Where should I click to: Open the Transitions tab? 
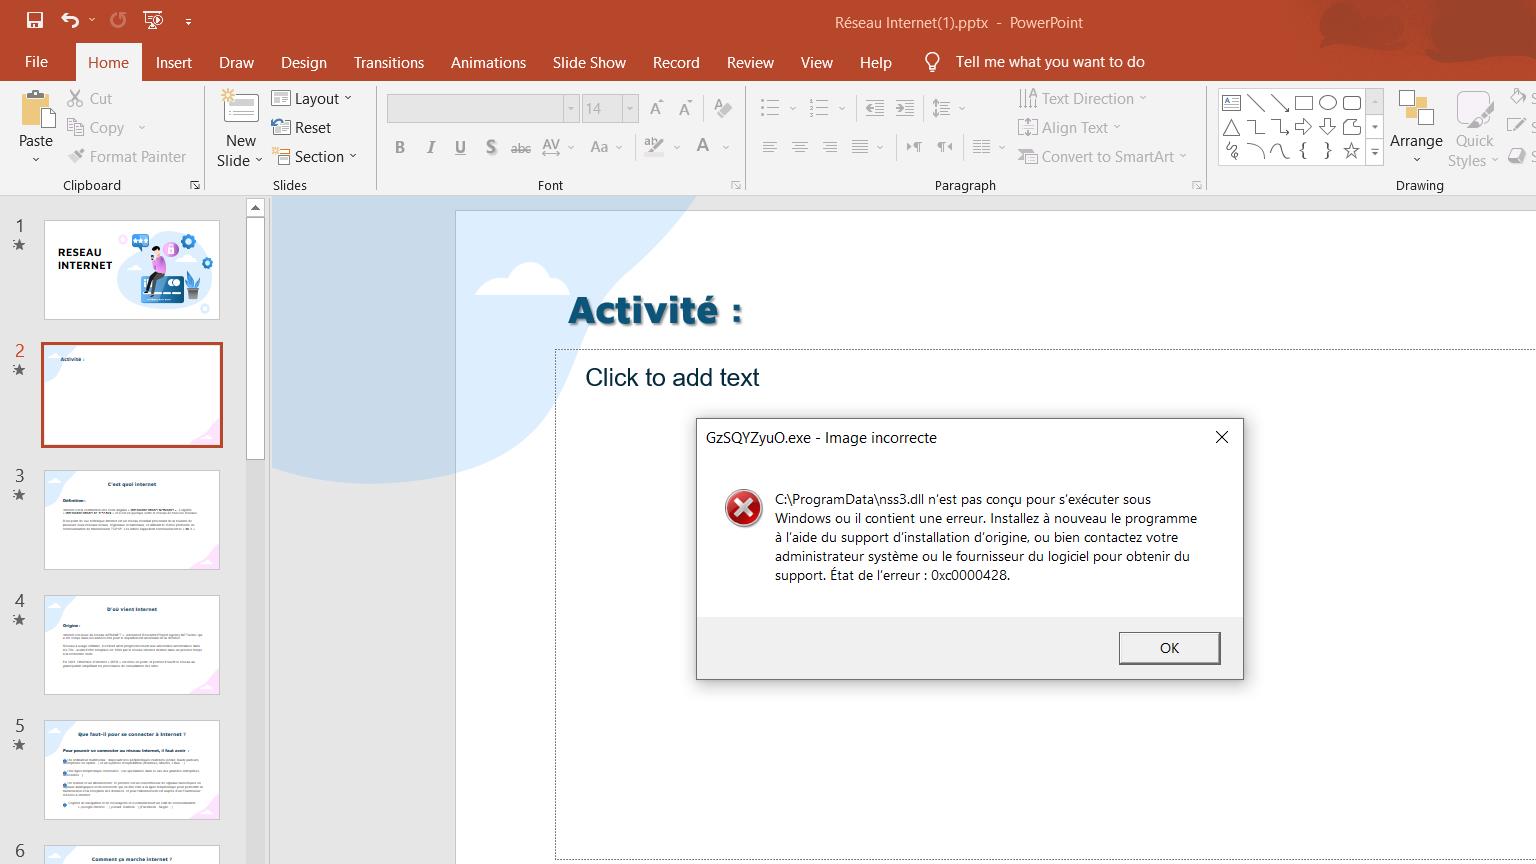click(388, 62)
